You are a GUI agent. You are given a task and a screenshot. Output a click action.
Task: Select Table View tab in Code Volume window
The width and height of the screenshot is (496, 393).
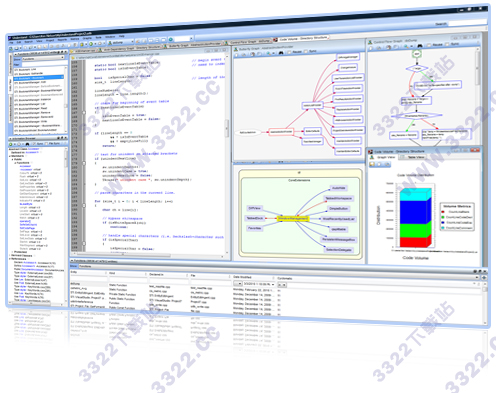[x=413, y=157]
